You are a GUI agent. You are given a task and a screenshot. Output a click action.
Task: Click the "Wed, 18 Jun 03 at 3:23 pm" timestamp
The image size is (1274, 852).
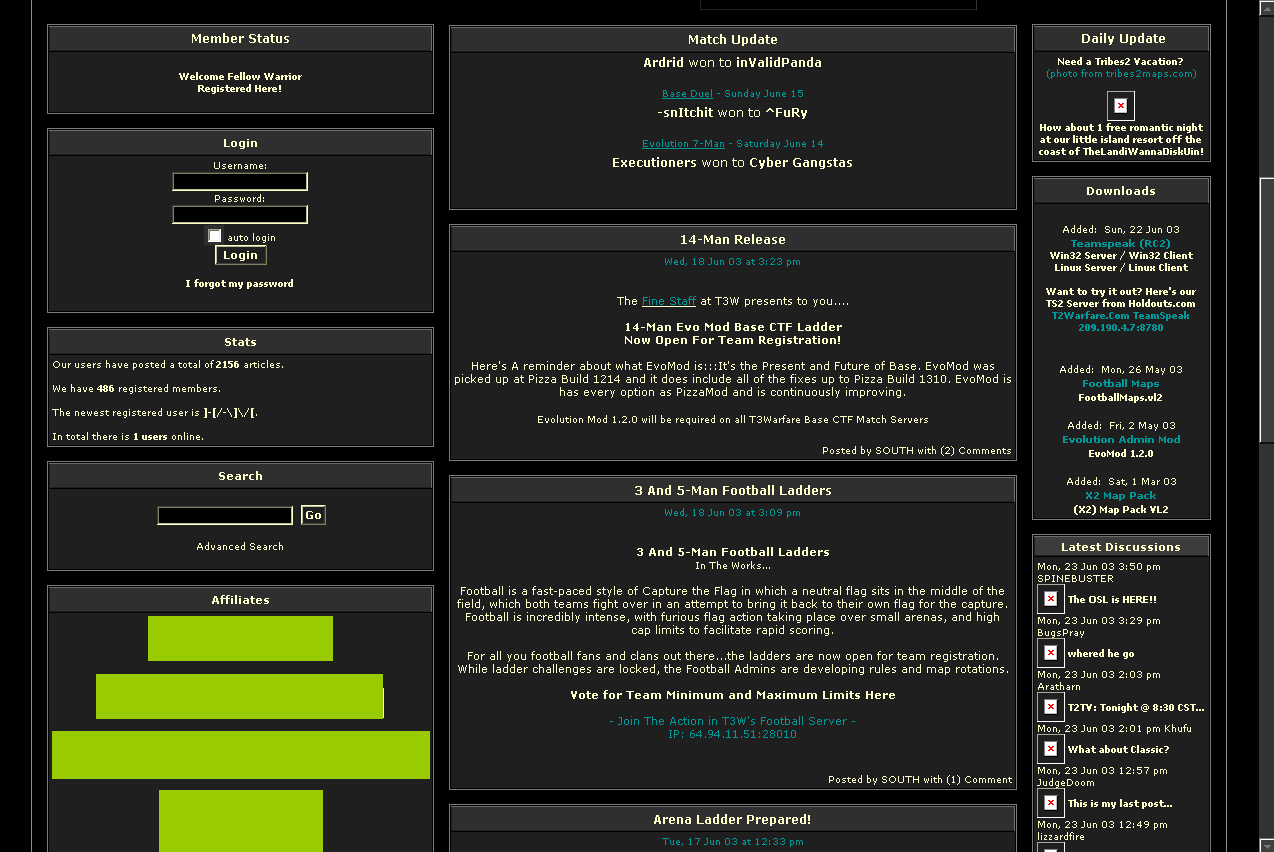(x=733, y=262)
